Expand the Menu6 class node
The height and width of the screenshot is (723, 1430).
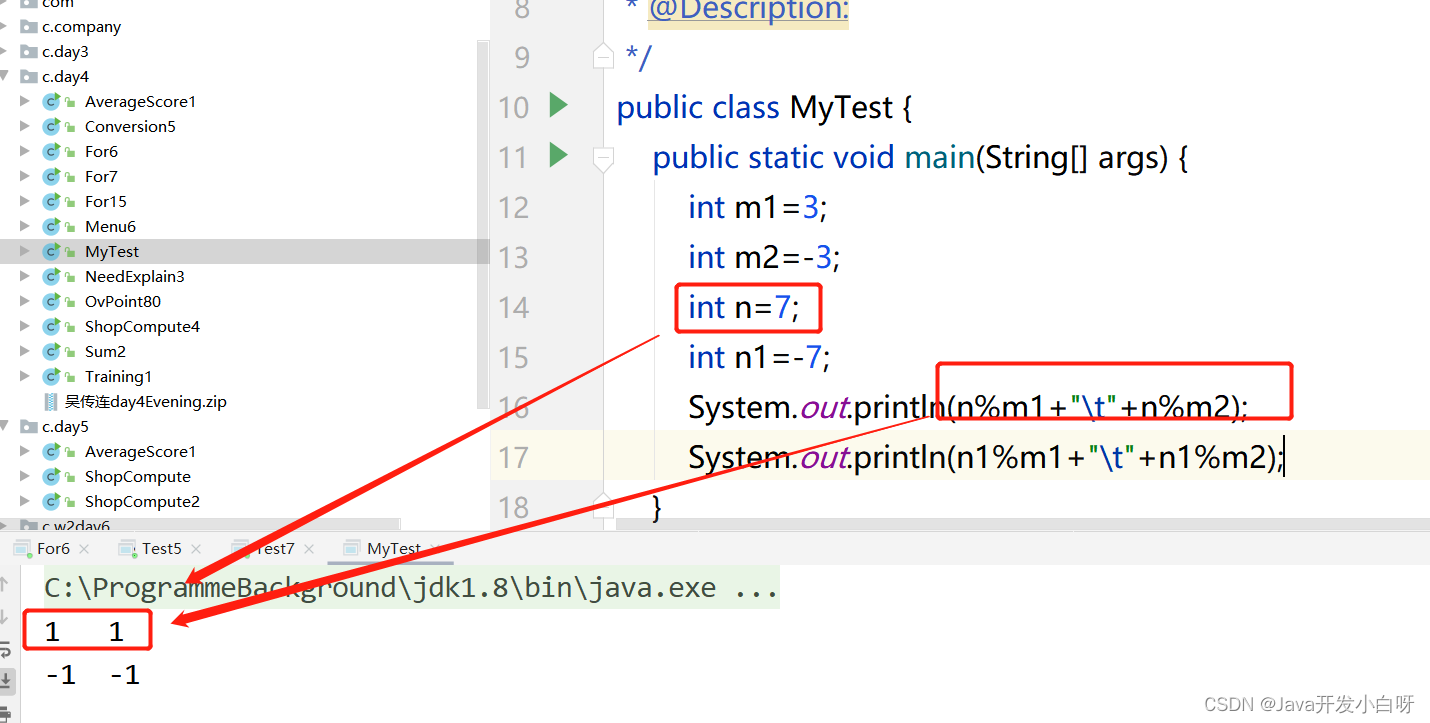25,227
